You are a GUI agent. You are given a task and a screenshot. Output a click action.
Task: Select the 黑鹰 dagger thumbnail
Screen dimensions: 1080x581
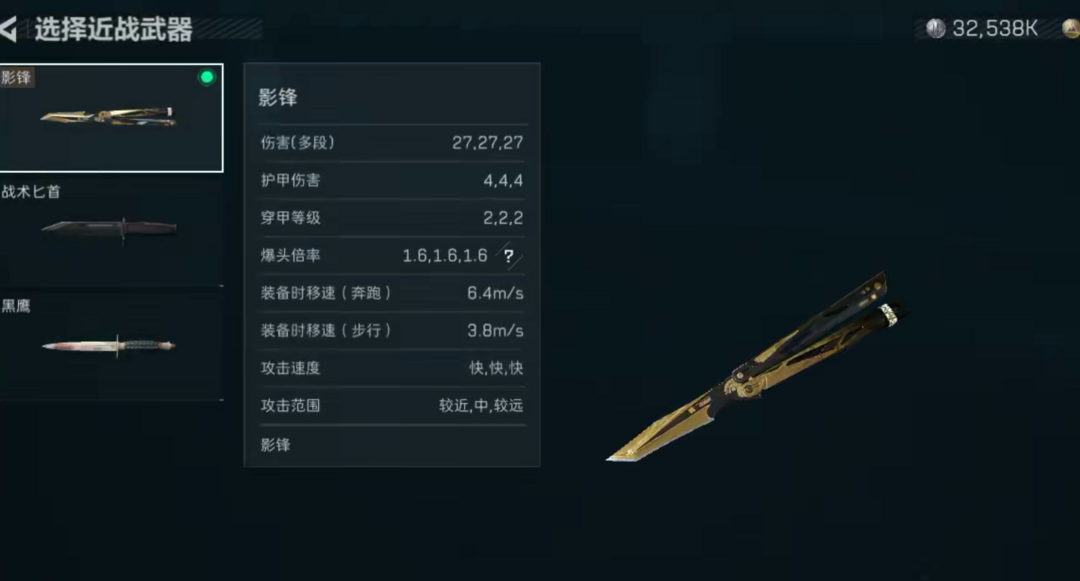pos(111,345)
